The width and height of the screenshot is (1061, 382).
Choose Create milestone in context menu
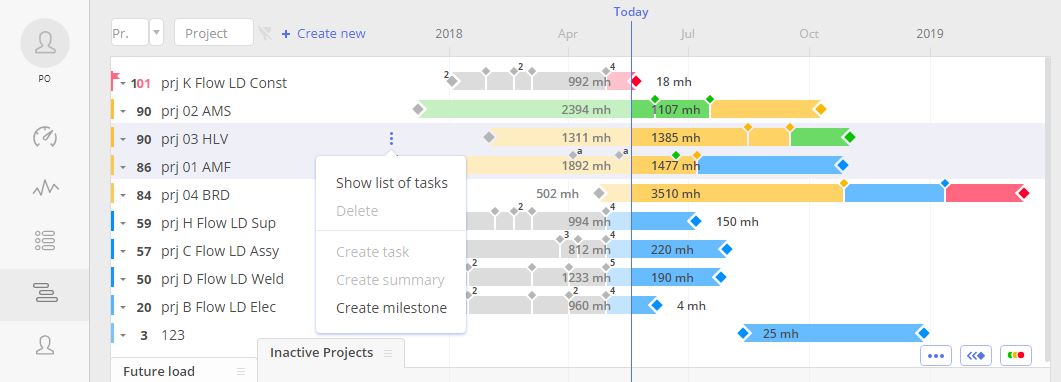[x=391, y=308]
